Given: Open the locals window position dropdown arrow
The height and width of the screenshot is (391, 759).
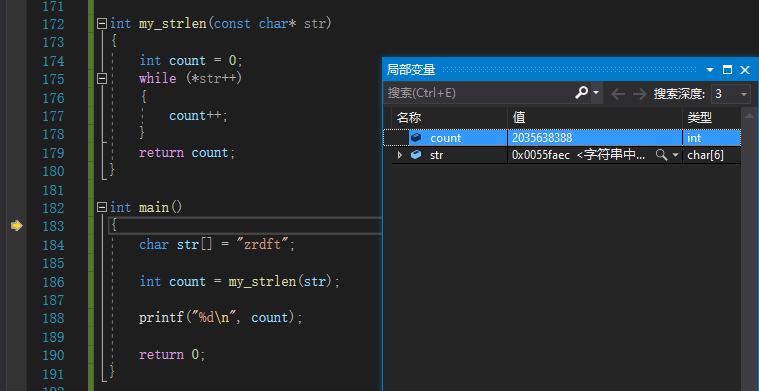Looking at the screenshot, I should point(710,70).
